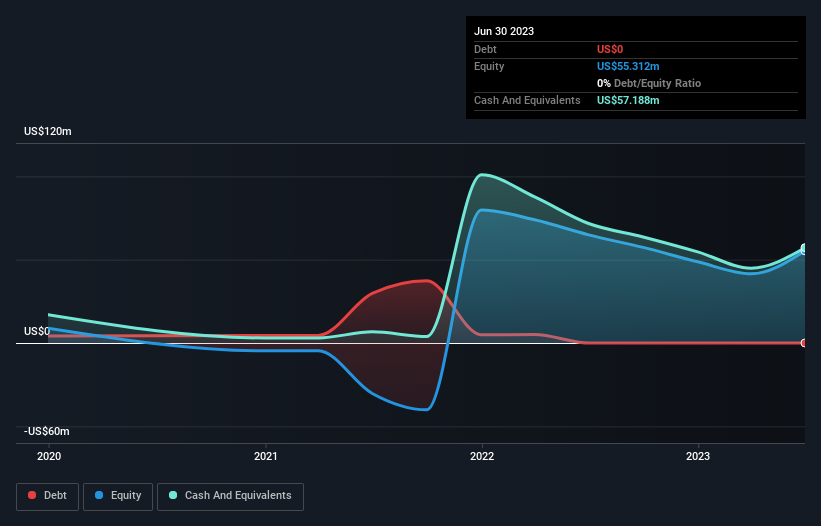Toggle the Equity series legend button

click(118, 496)
